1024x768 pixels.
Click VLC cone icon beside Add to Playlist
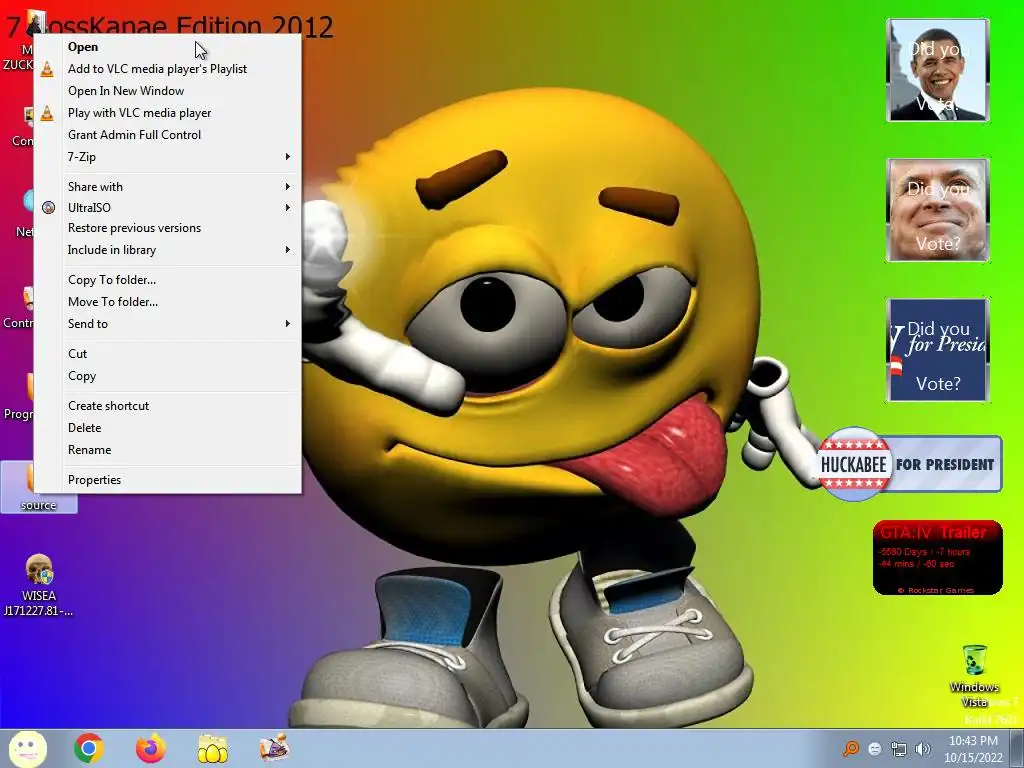47,69
